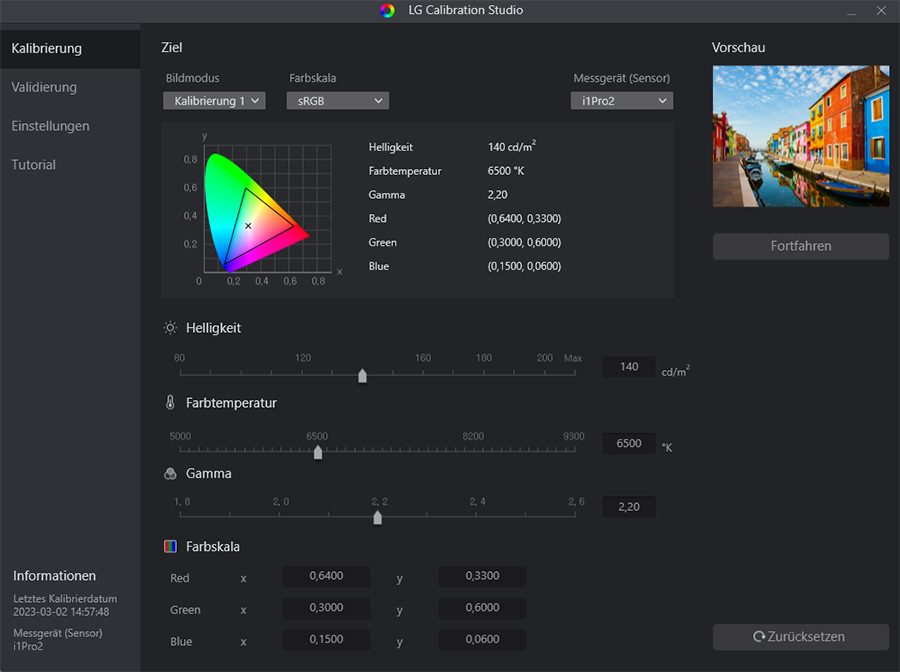Switch to the Validierung tab
The image size is (900, 672).
pos(70,87)
